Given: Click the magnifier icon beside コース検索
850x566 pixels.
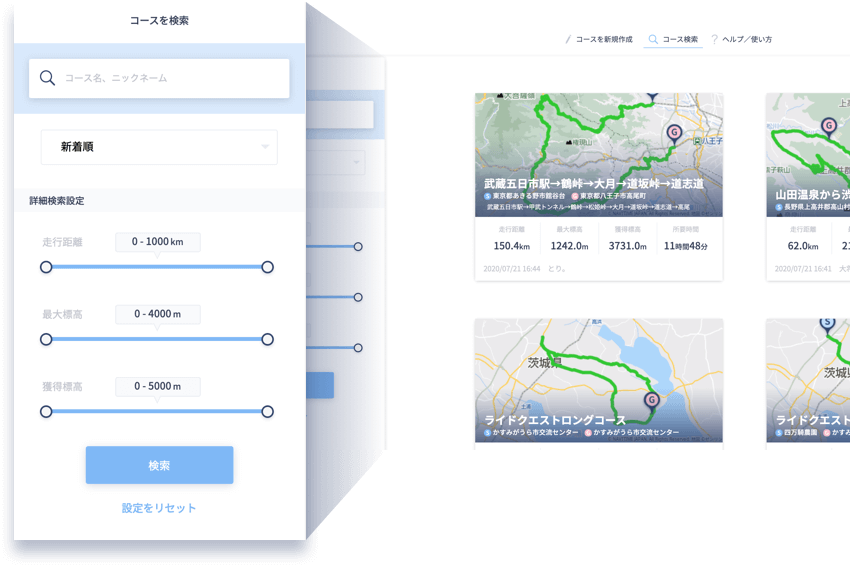Looking at the screenshot, I should (x=653, y=40).
